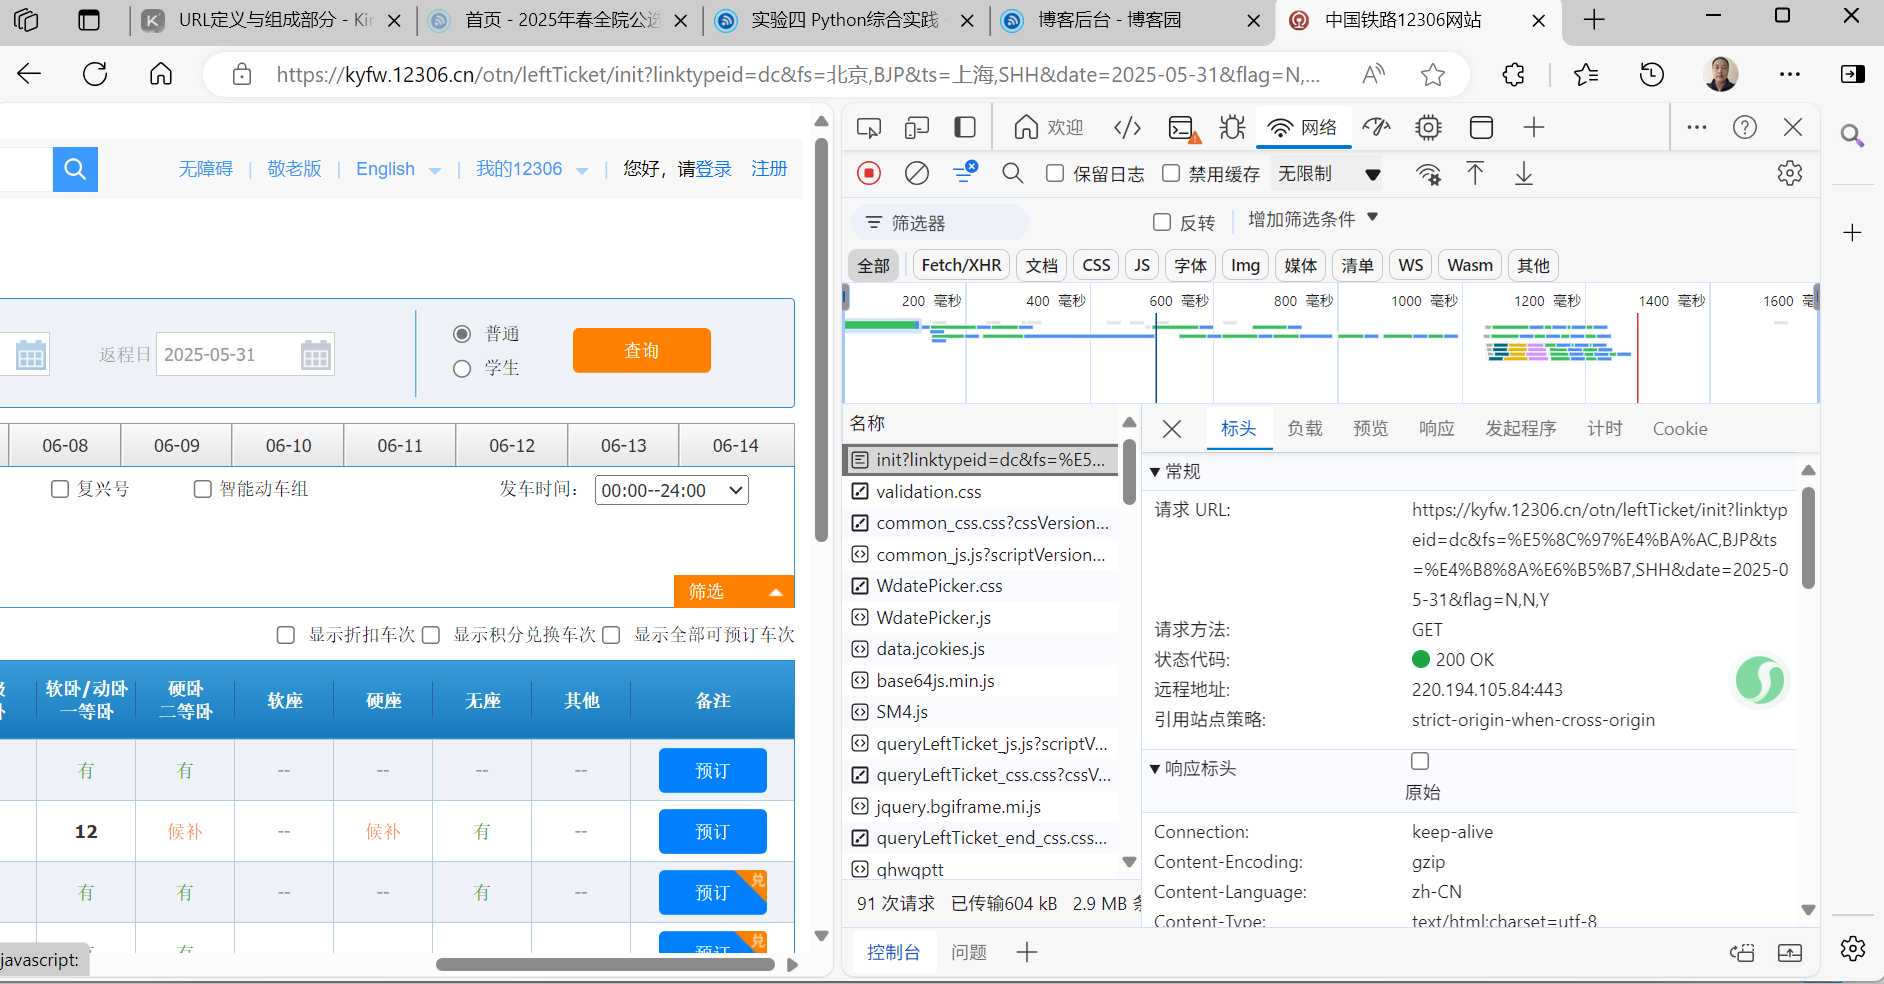1884x984 pixels.
Task: Open the Application panel icon in DevTools
Action: tap(1481, 127)
